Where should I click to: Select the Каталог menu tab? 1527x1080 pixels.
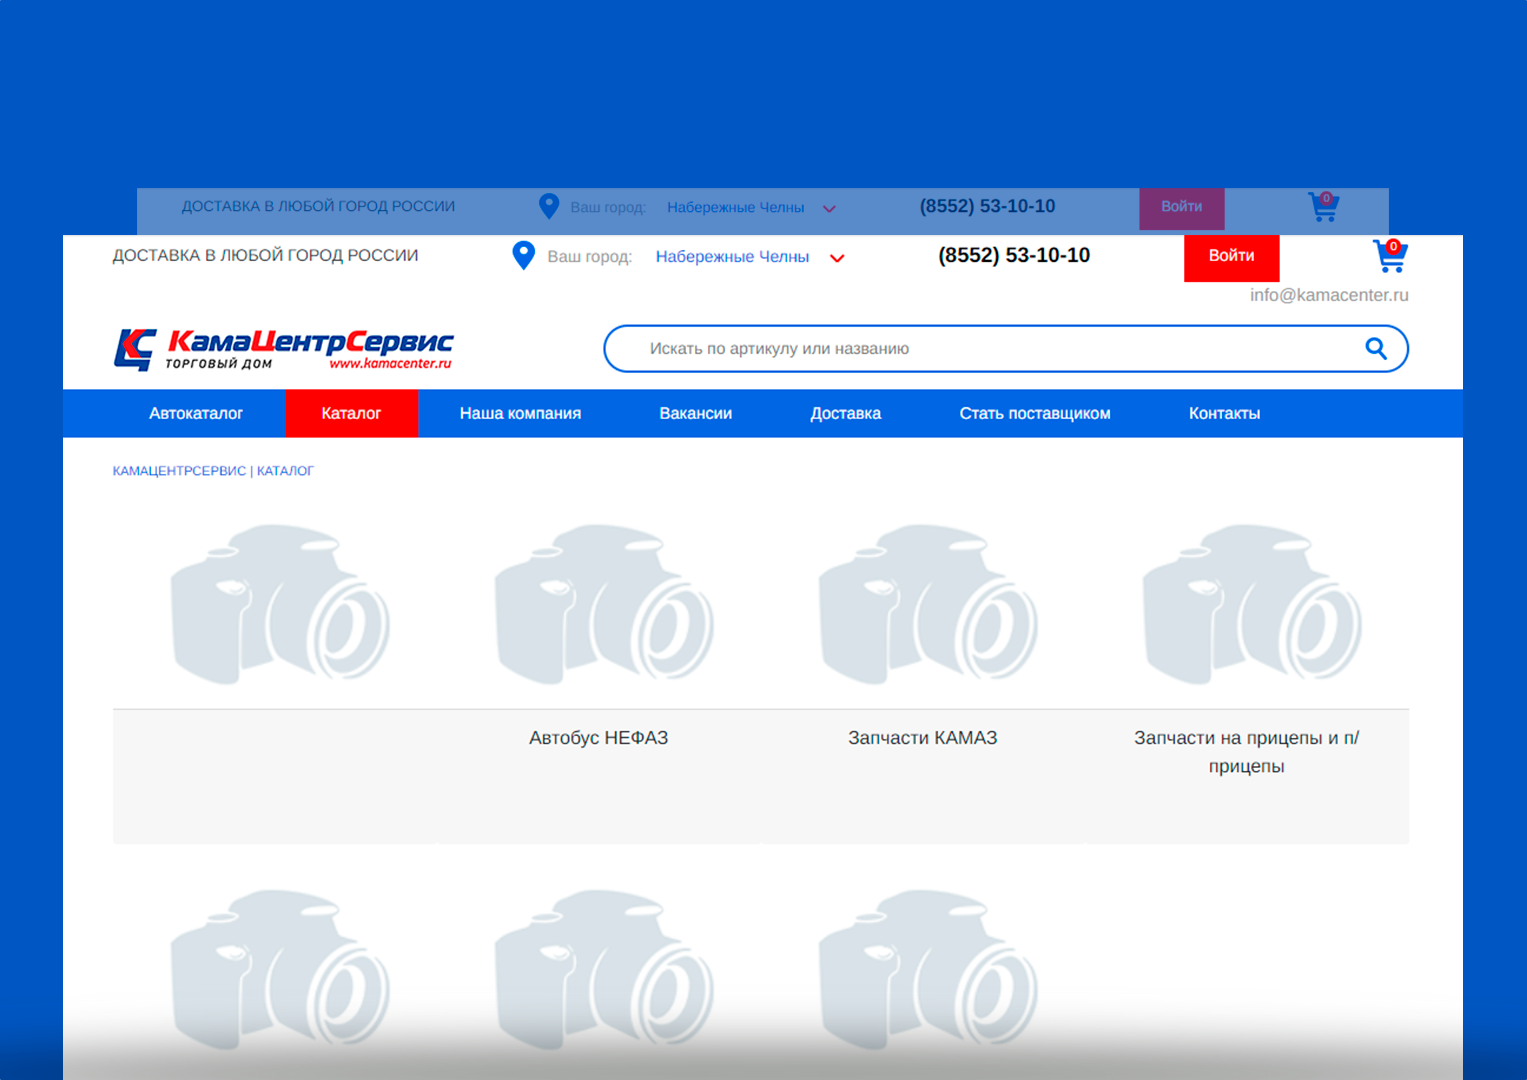click(x=351, y=413)
